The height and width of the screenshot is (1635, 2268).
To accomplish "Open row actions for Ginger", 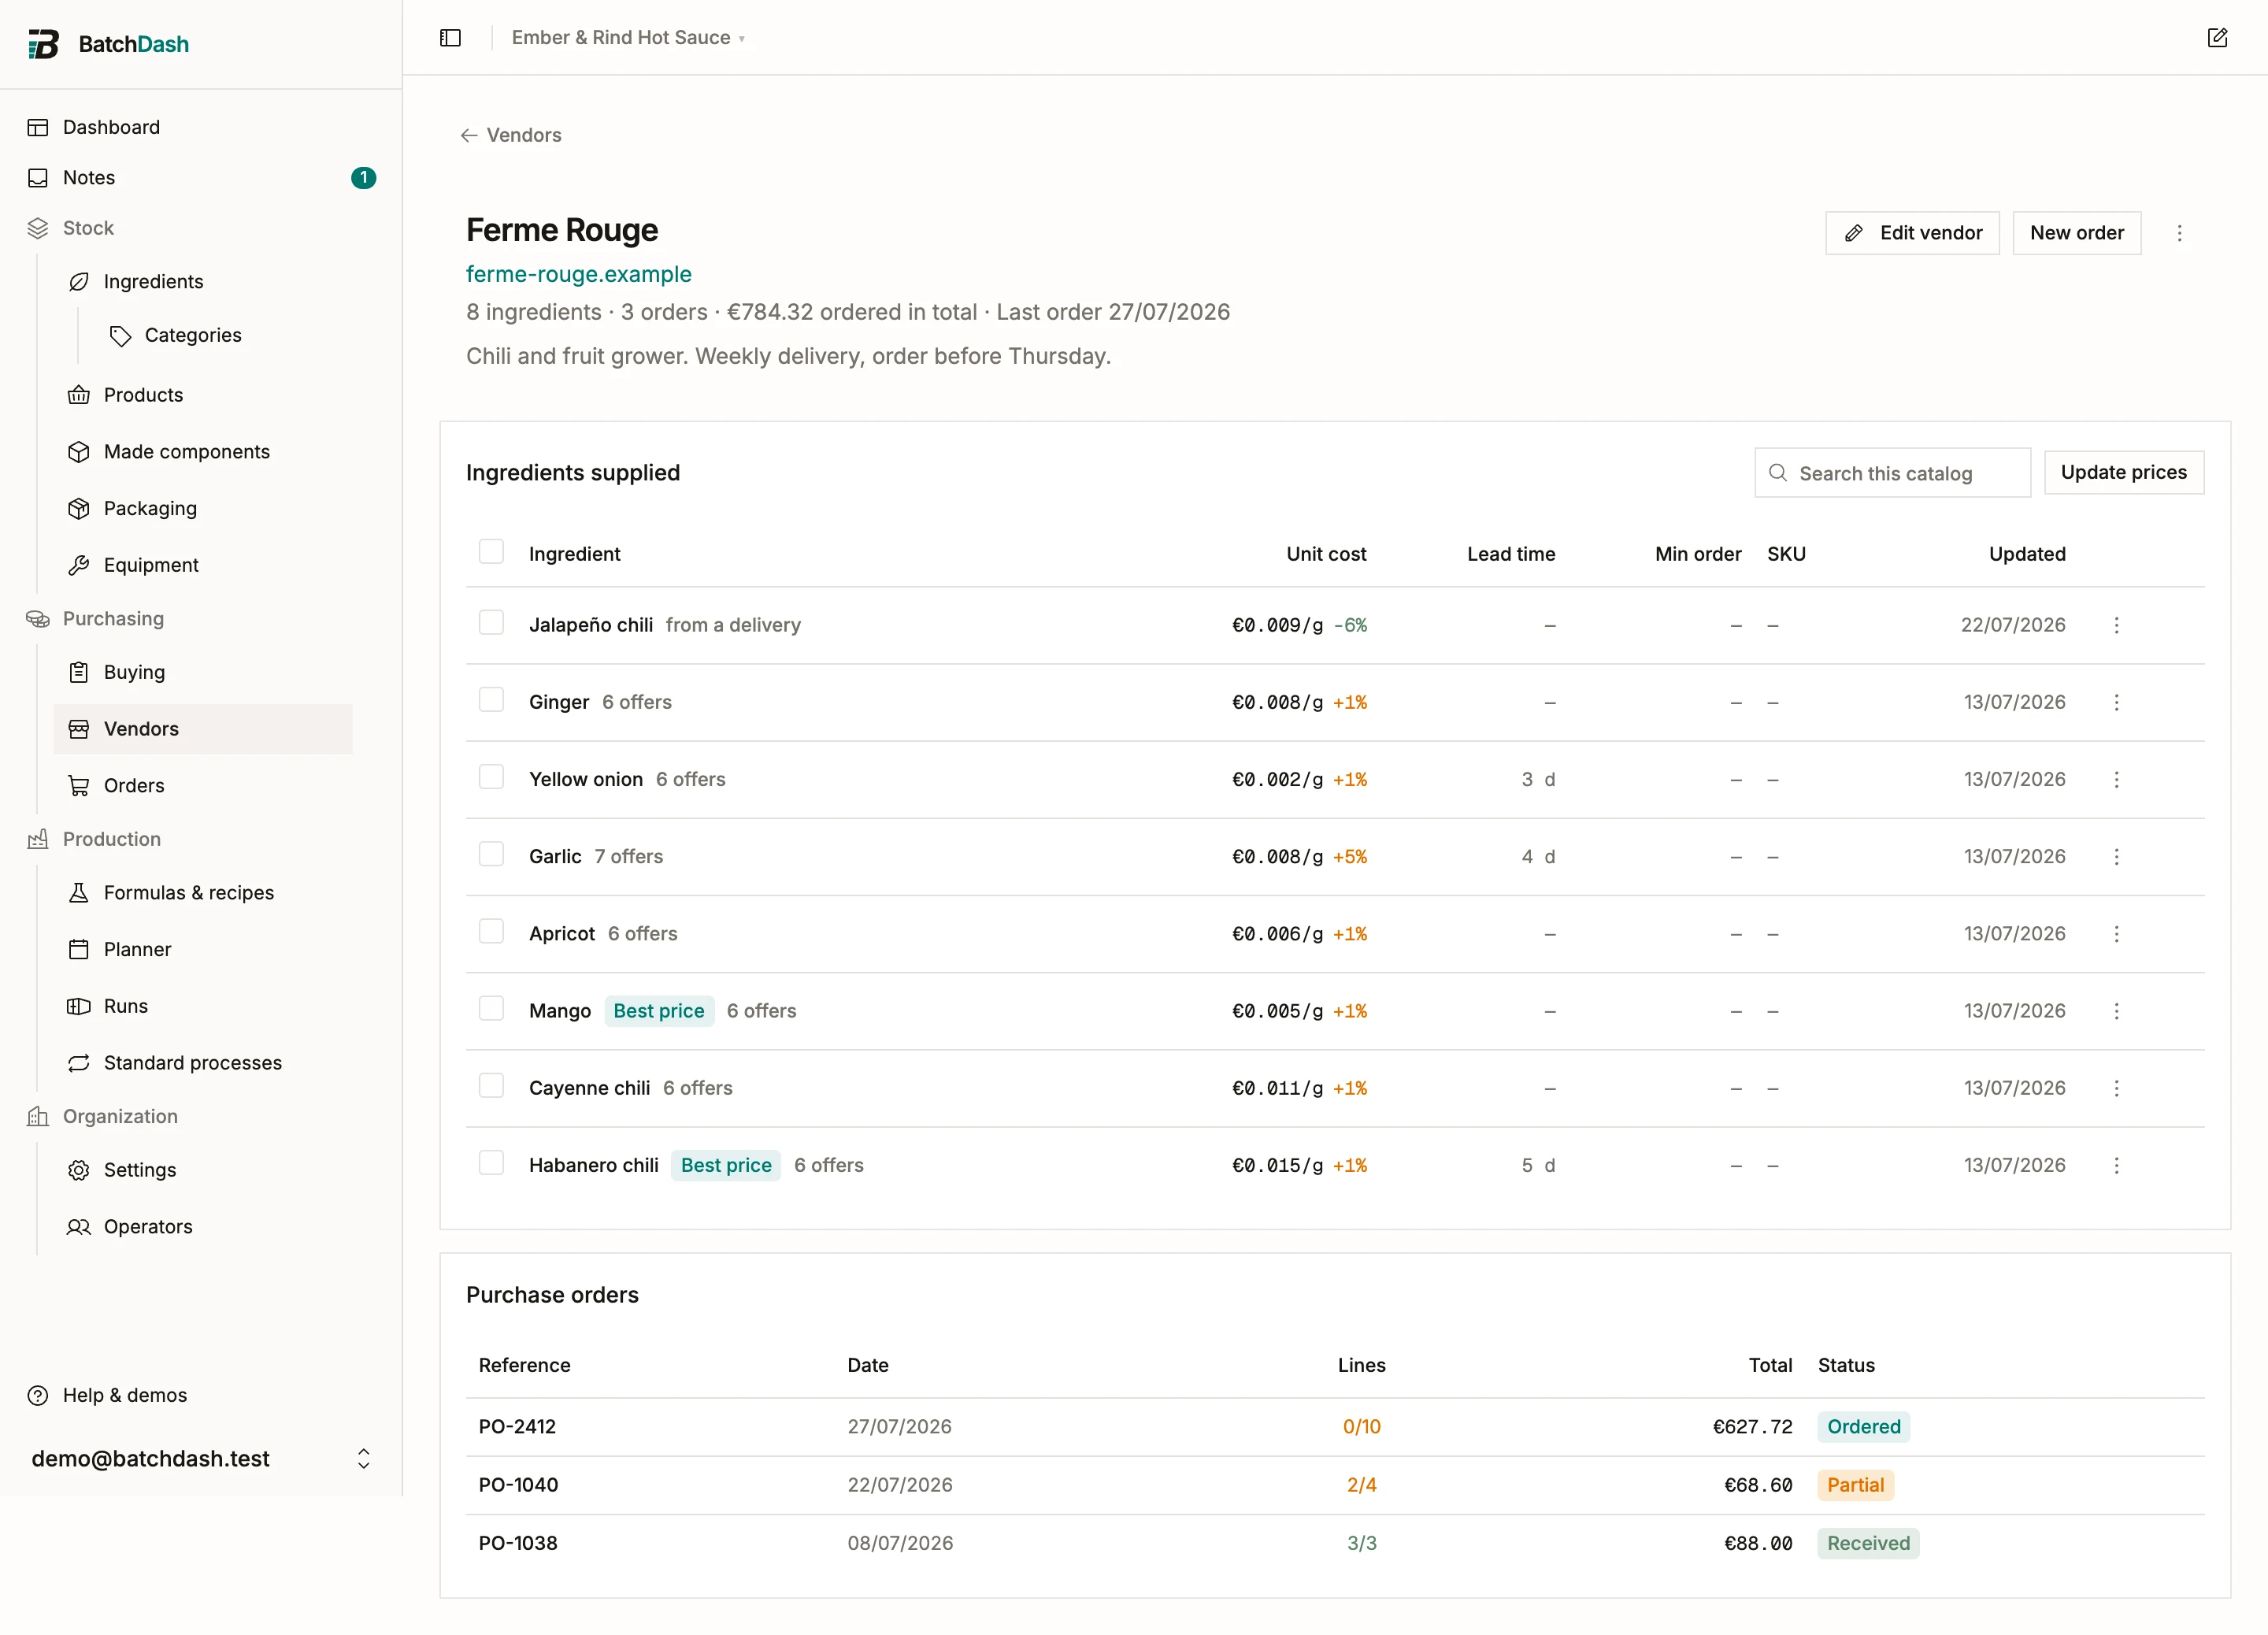I will (2116, 702).
